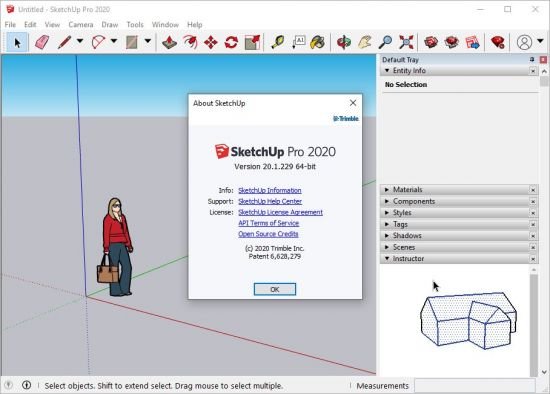Open the Edit menu

(30, 25)
